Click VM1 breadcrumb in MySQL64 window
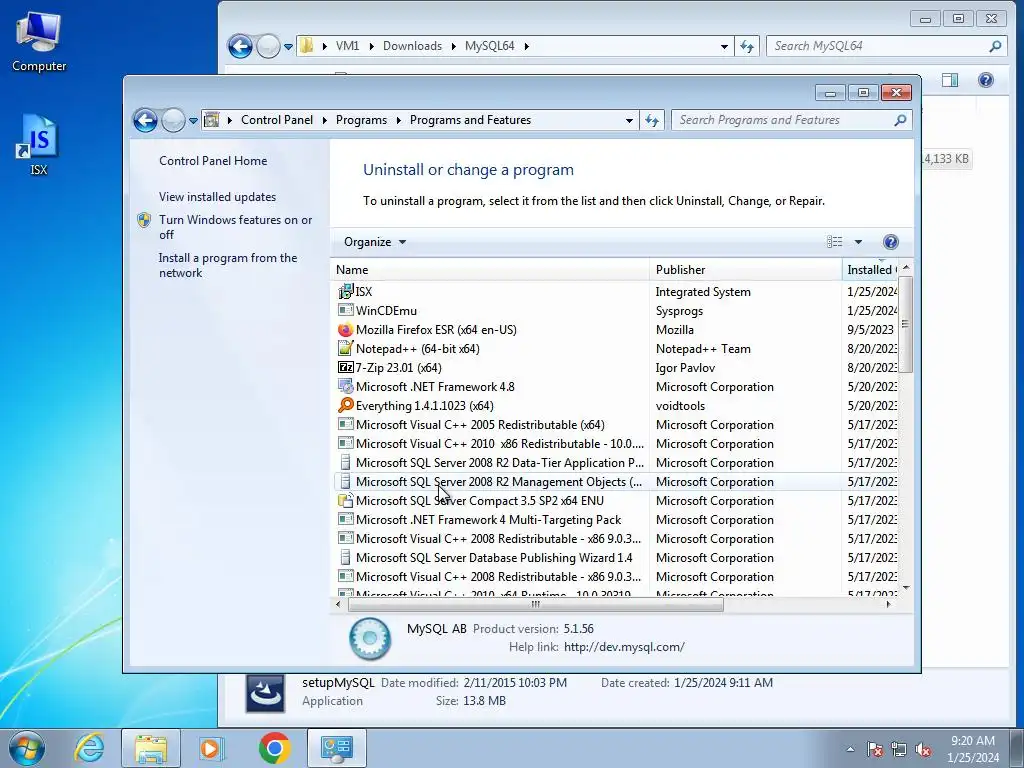The height and width of the screenshot is (768, 1024). 347,46
